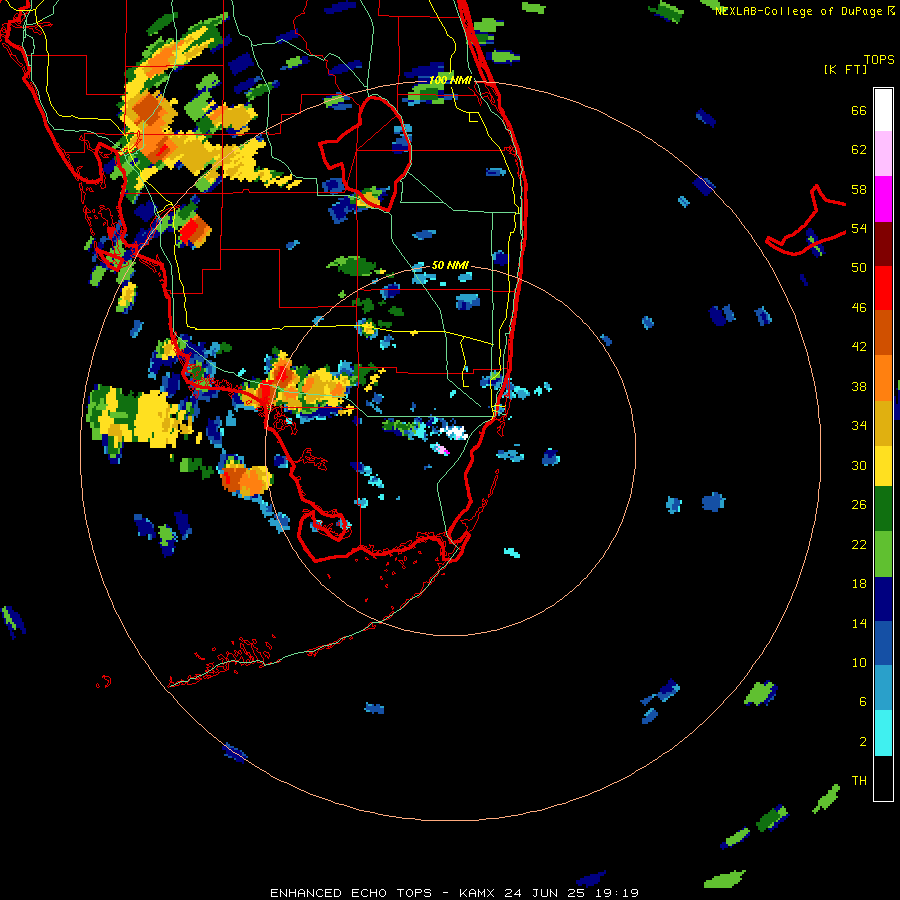Image resolution: width=900 pixels, height=900 pixels.
Task: Click the white 66 K FT legend swatch
Action: click(x=883, y=110)
